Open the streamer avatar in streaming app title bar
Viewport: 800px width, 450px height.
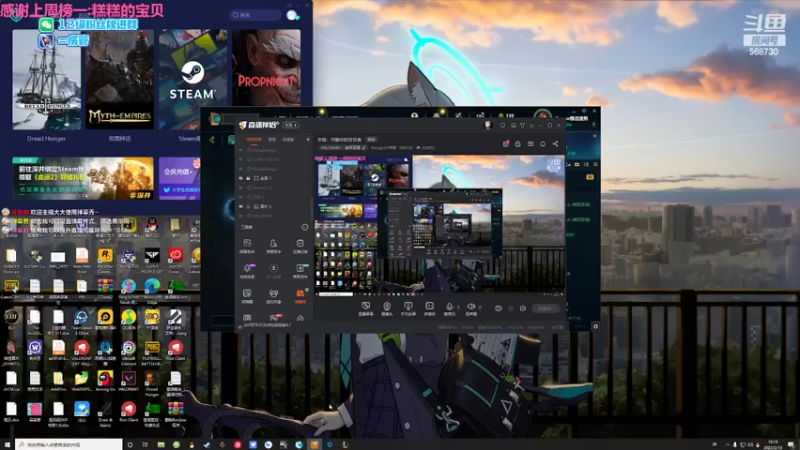pos(488,125)
